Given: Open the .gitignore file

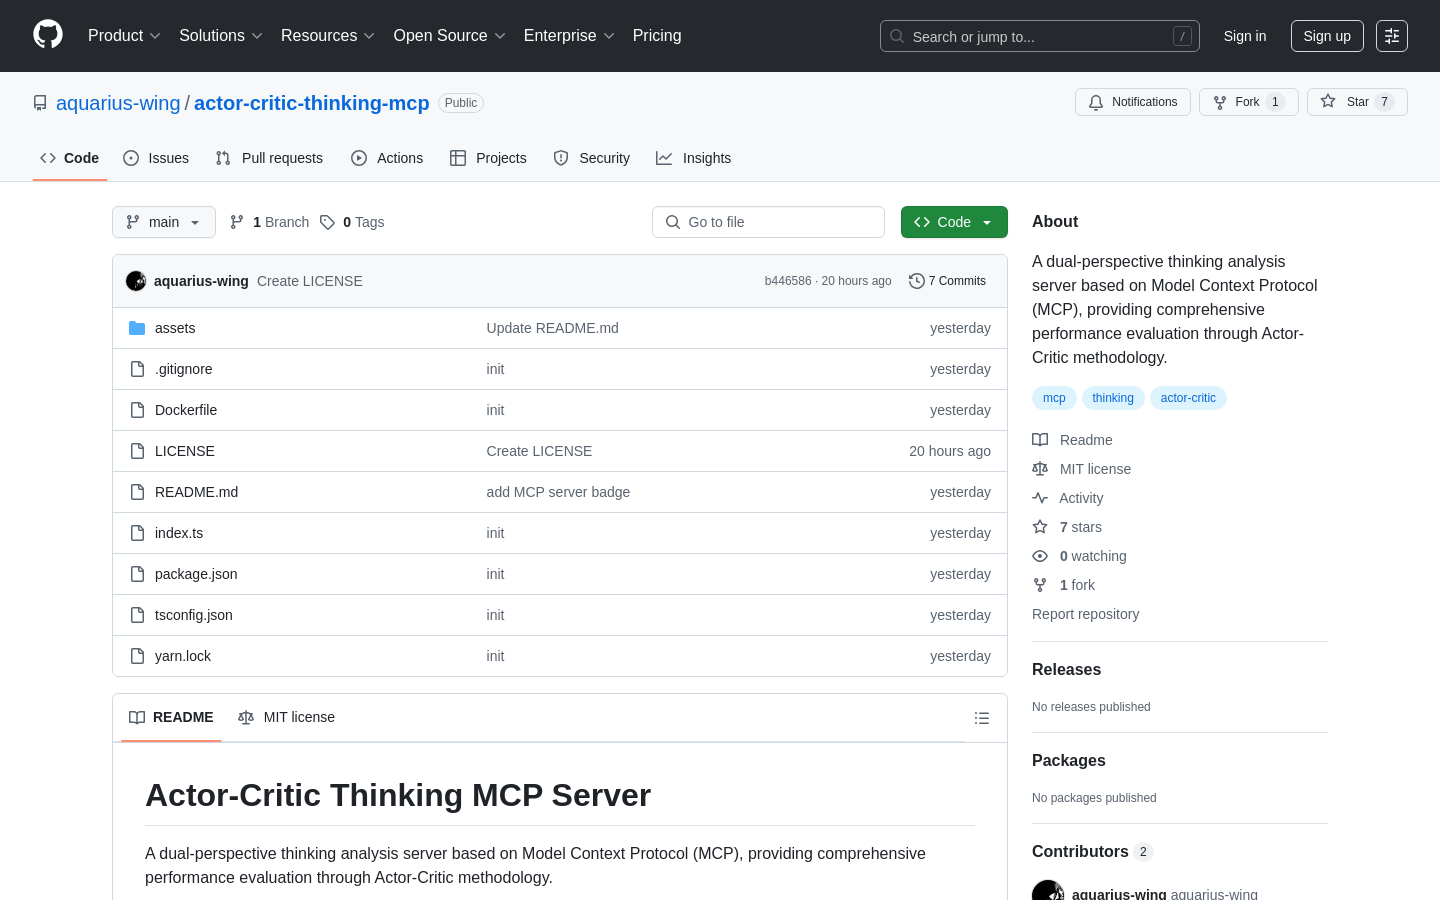Looking at the screenshot, I should click(184, 369).
